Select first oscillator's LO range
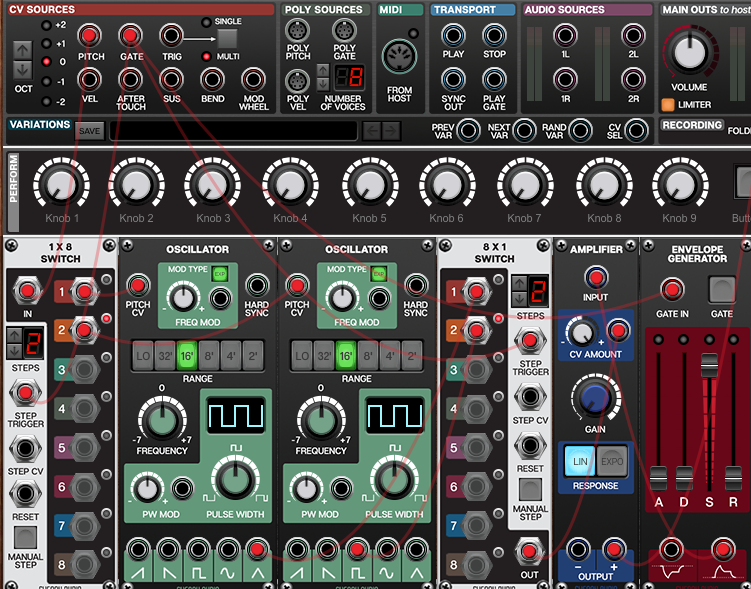Viewport: 751px width, 589px height. (x=143, y=356)
